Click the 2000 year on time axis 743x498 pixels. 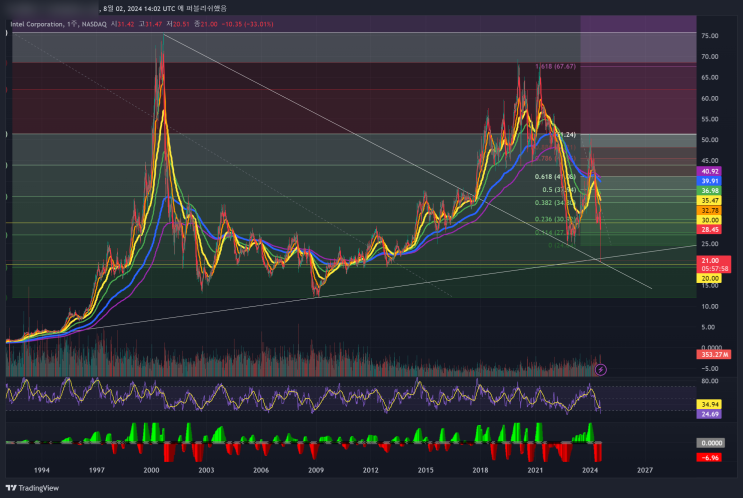click(152, 470)
